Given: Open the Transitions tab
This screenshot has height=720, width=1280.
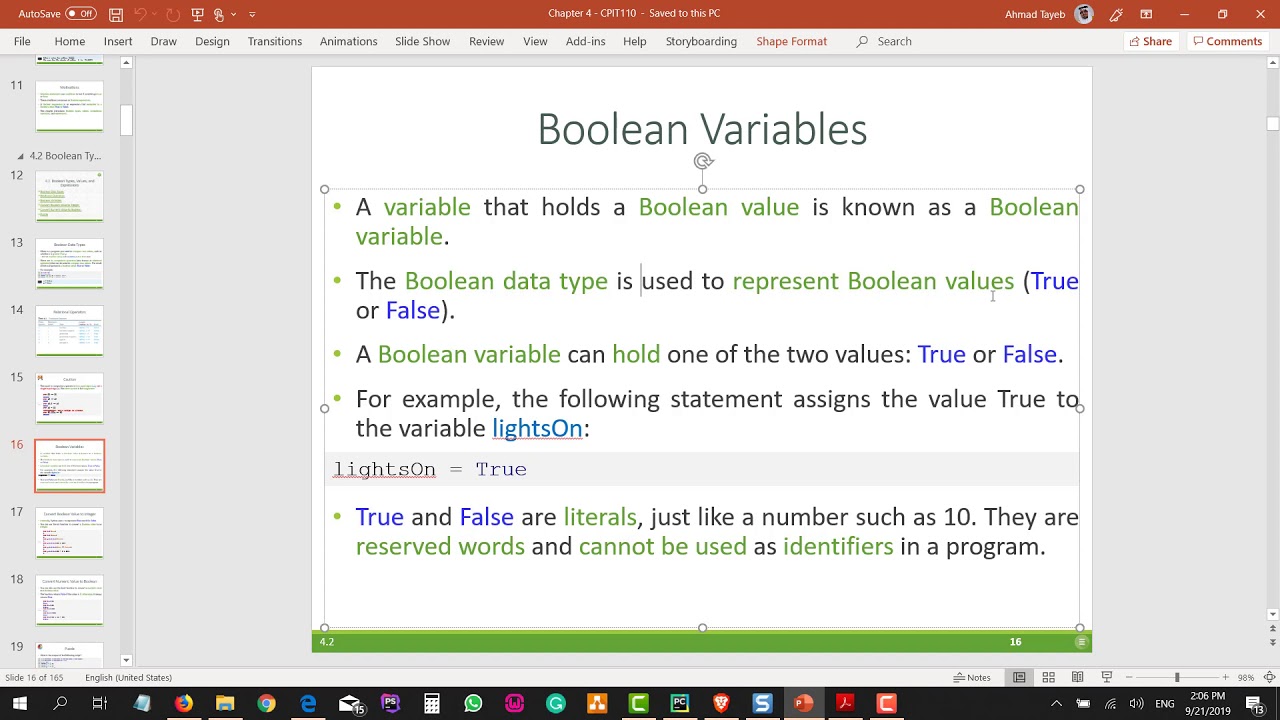Looking at the screenshot, I should pyautogui.click(x=275, y=41).
